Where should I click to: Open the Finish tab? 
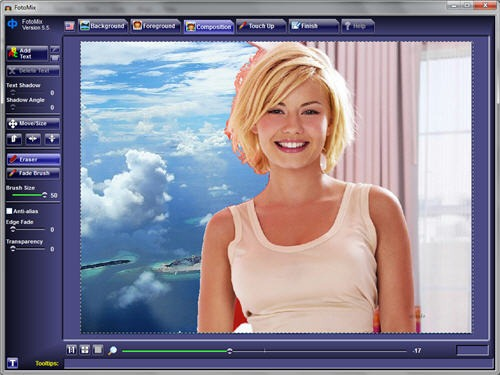[x=313, y=26]
